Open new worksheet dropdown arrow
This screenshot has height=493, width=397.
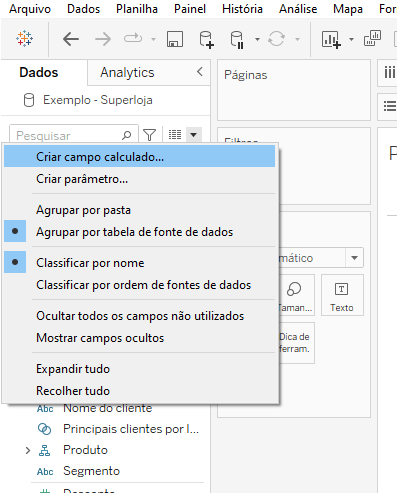(351, 39)
